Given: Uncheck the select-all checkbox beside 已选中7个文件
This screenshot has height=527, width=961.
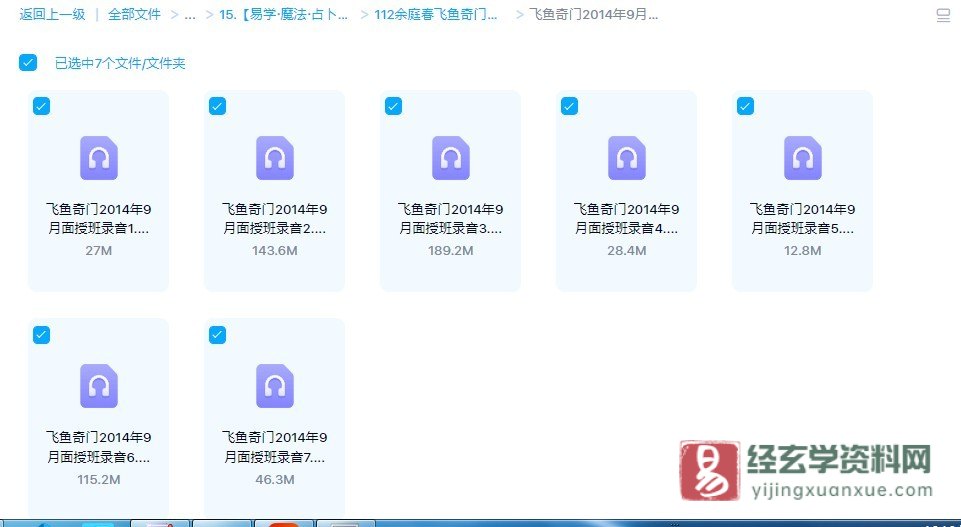Looking at the screenshot, I should (28, 63).
